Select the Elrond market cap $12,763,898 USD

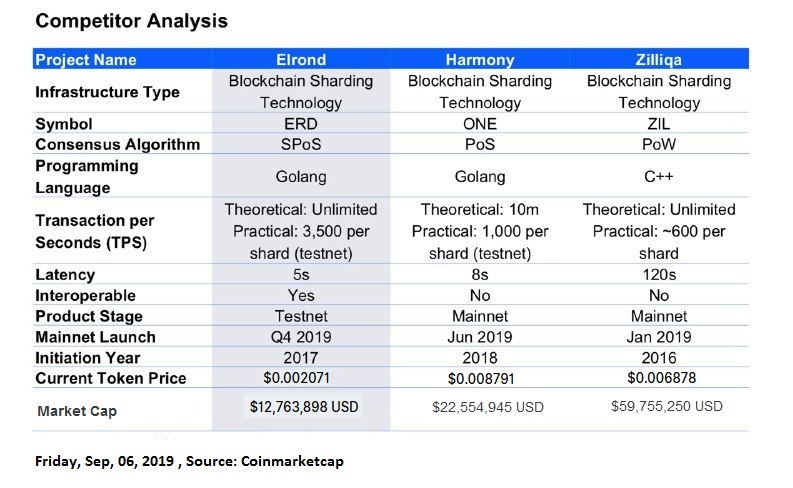(303, 407)
